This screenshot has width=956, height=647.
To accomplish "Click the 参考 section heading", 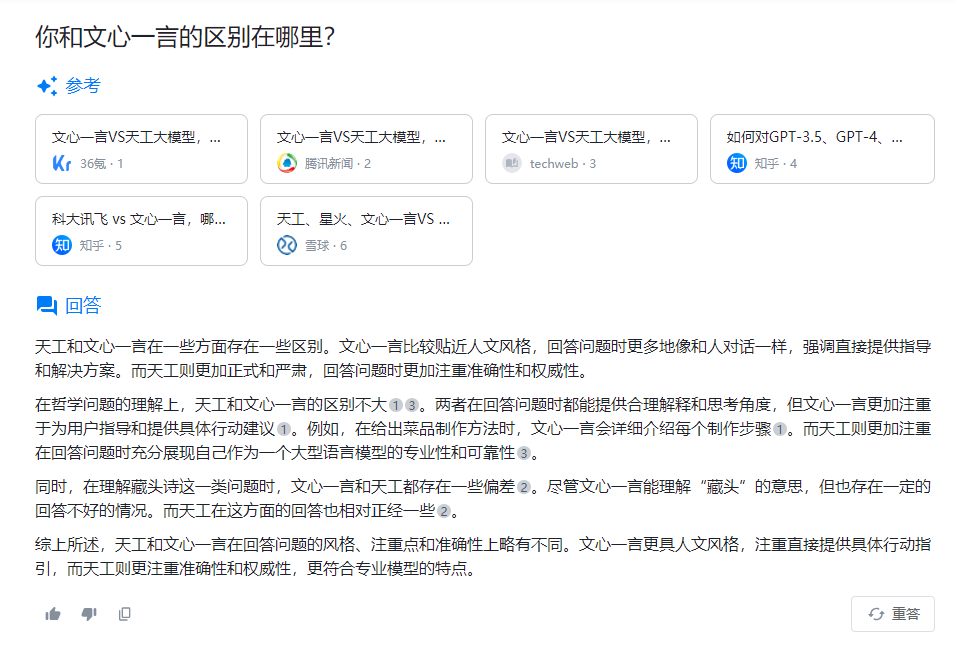I will [83, 86].
